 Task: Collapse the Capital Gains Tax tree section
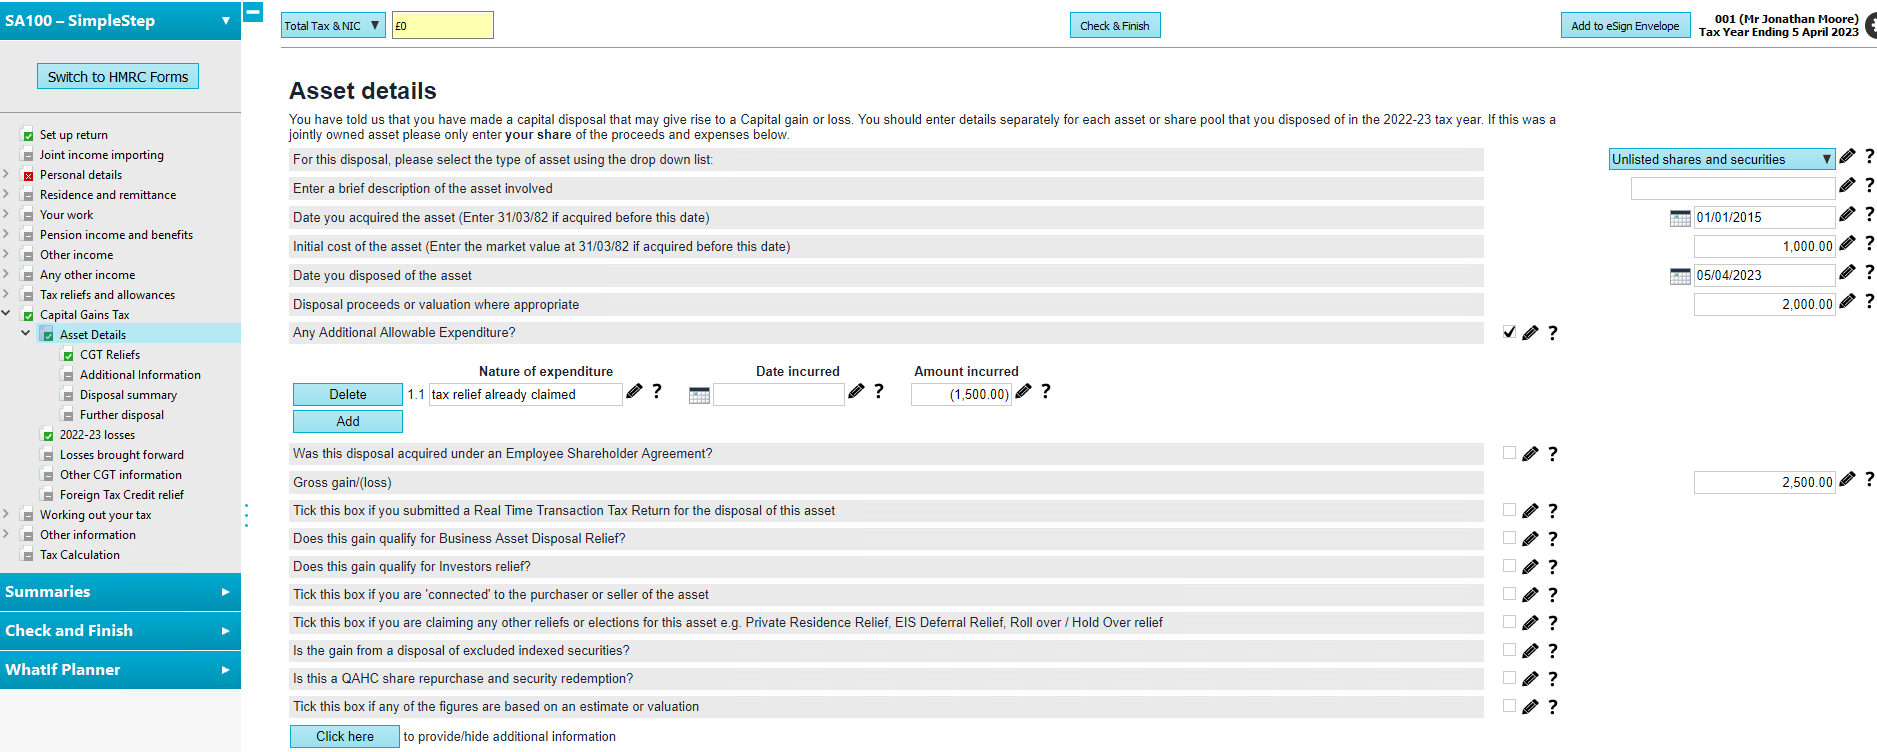tap(8, 314)
